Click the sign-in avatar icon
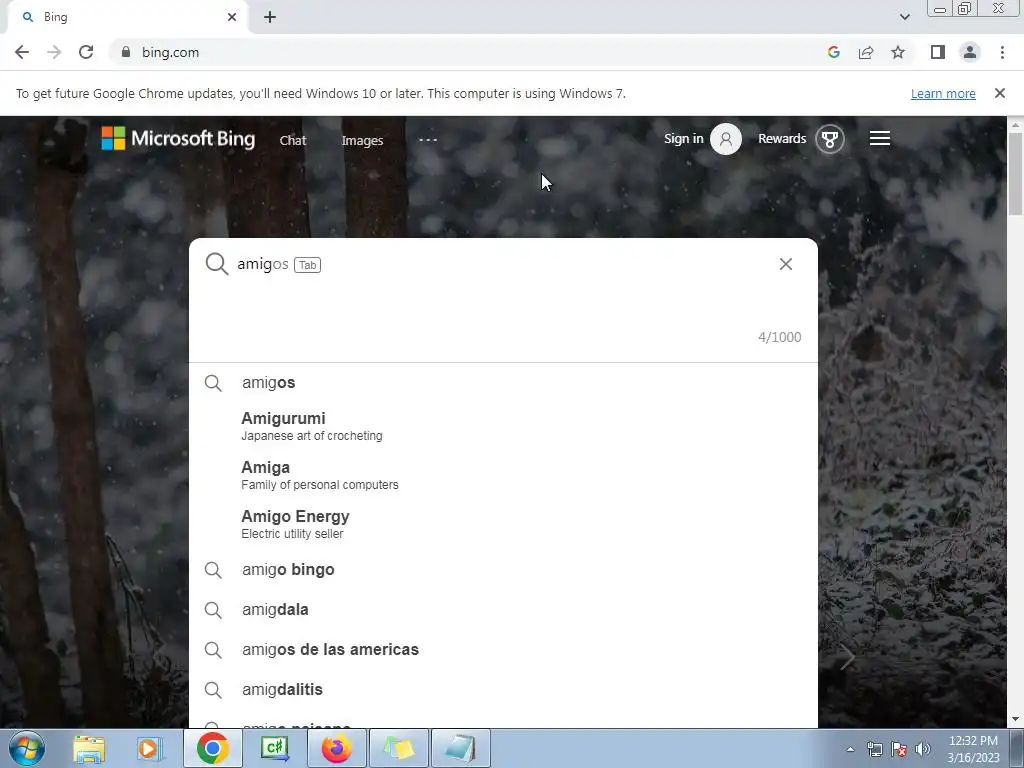This screenshot has width=1024, height=768. [x=726, y=138]
